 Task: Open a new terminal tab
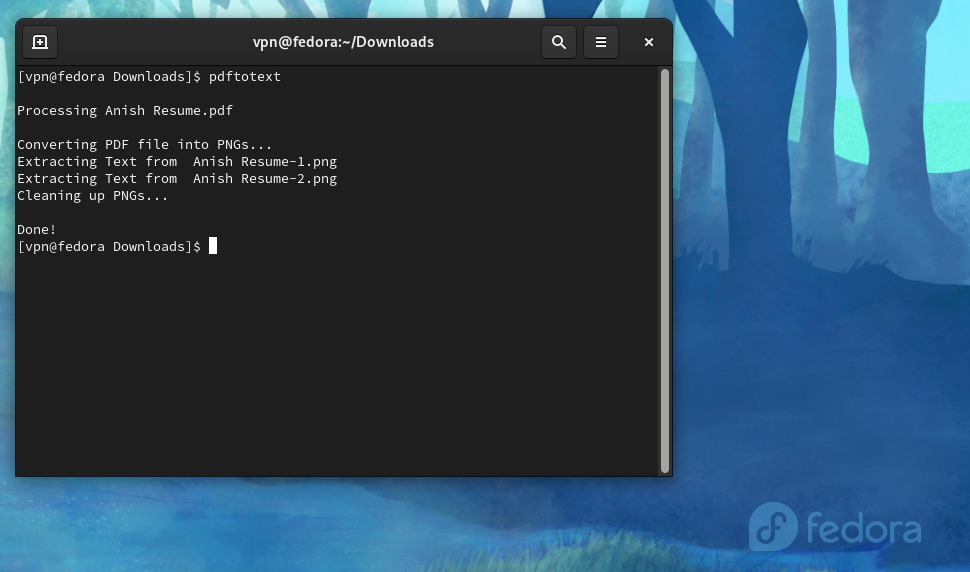40,42
